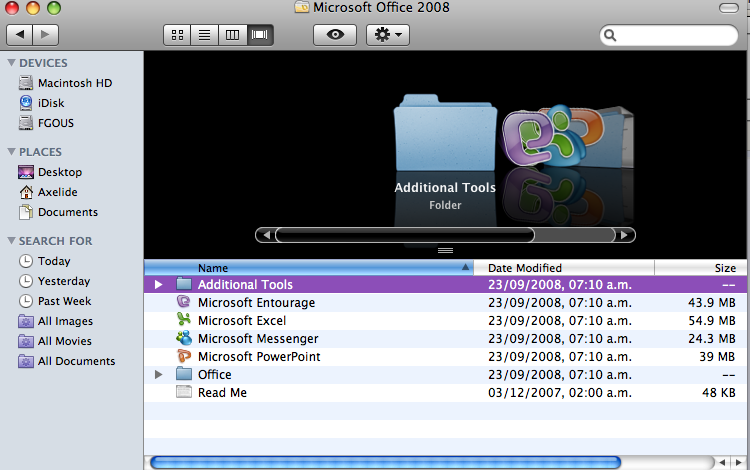Click the 43.9 MB size value
This screenshot has height=470, width=750.
pos(712,303)
